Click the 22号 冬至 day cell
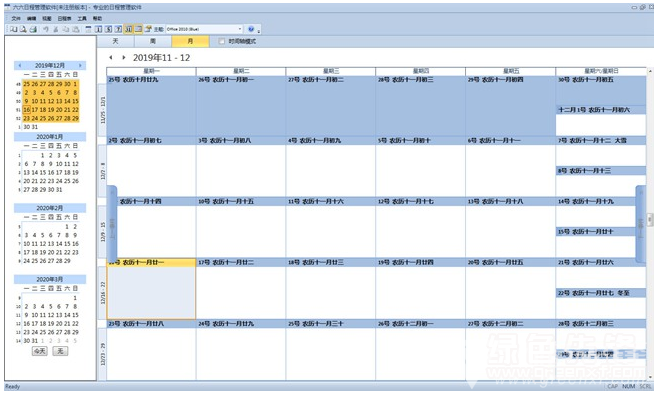The height and width of the screenshot is (393, 656). point(601,304)
